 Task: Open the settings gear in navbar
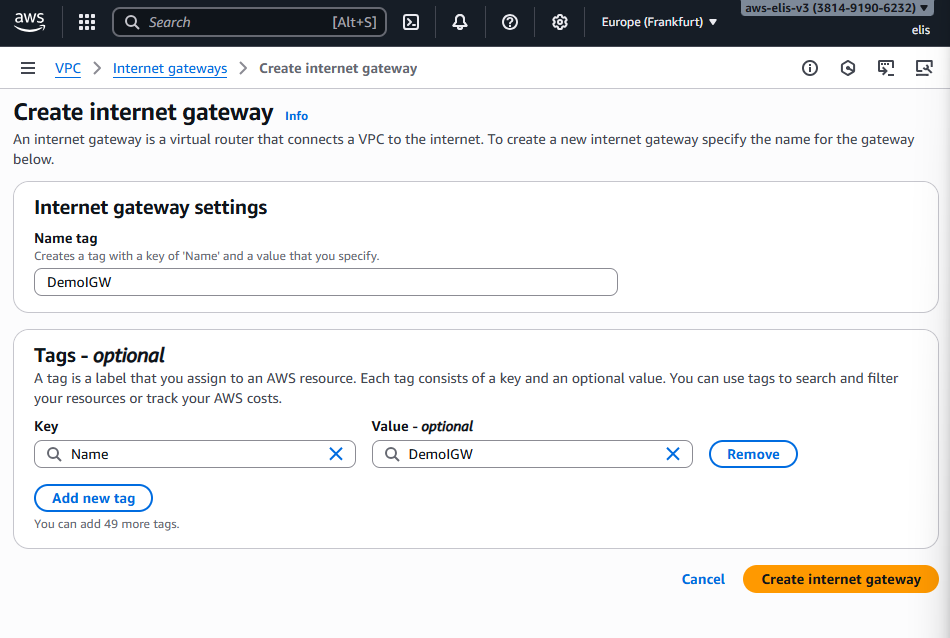[560, 22]
